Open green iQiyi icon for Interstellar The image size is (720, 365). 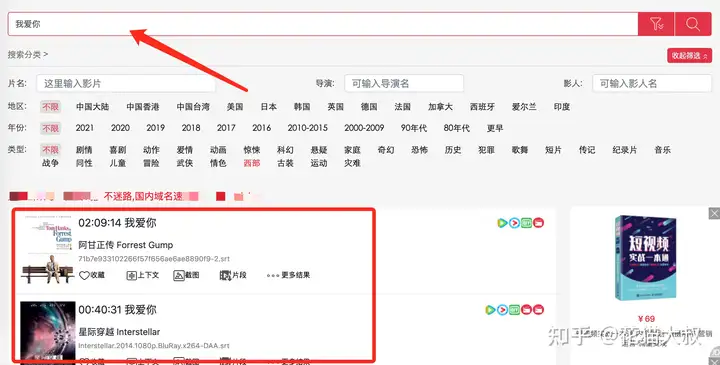514,310
